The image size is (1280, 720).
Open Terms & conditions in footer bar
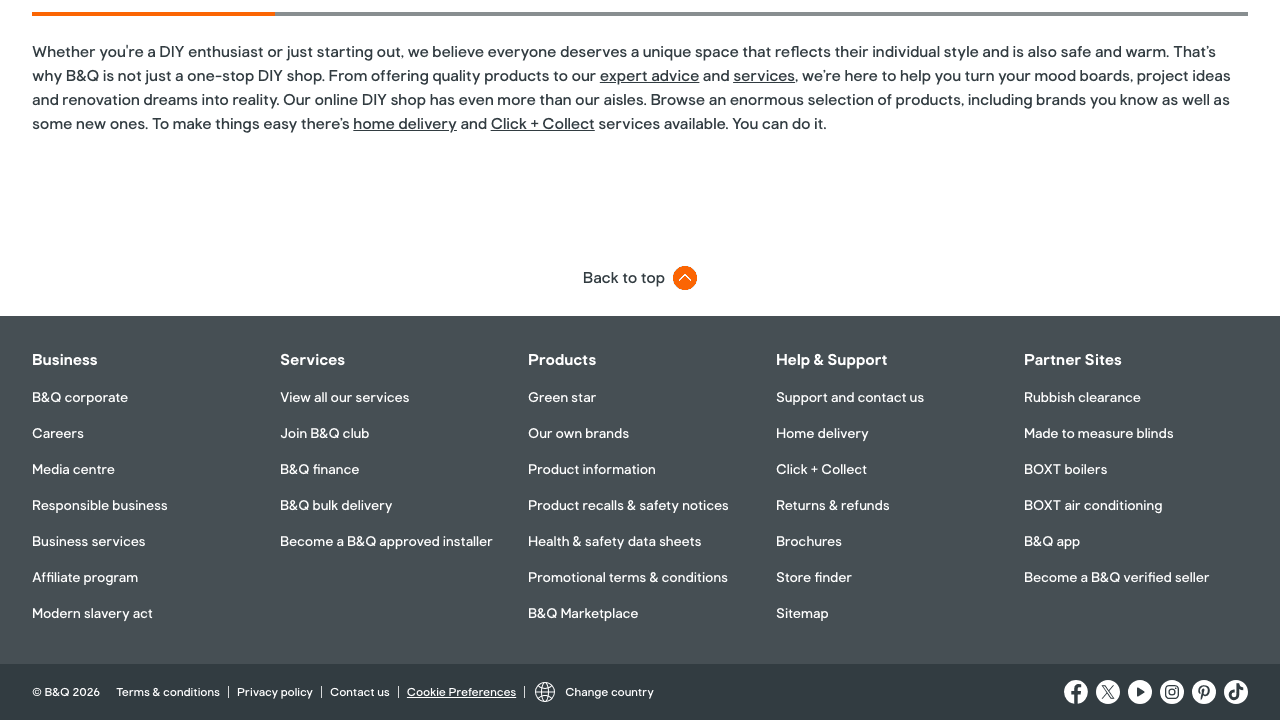pos(168,692)
